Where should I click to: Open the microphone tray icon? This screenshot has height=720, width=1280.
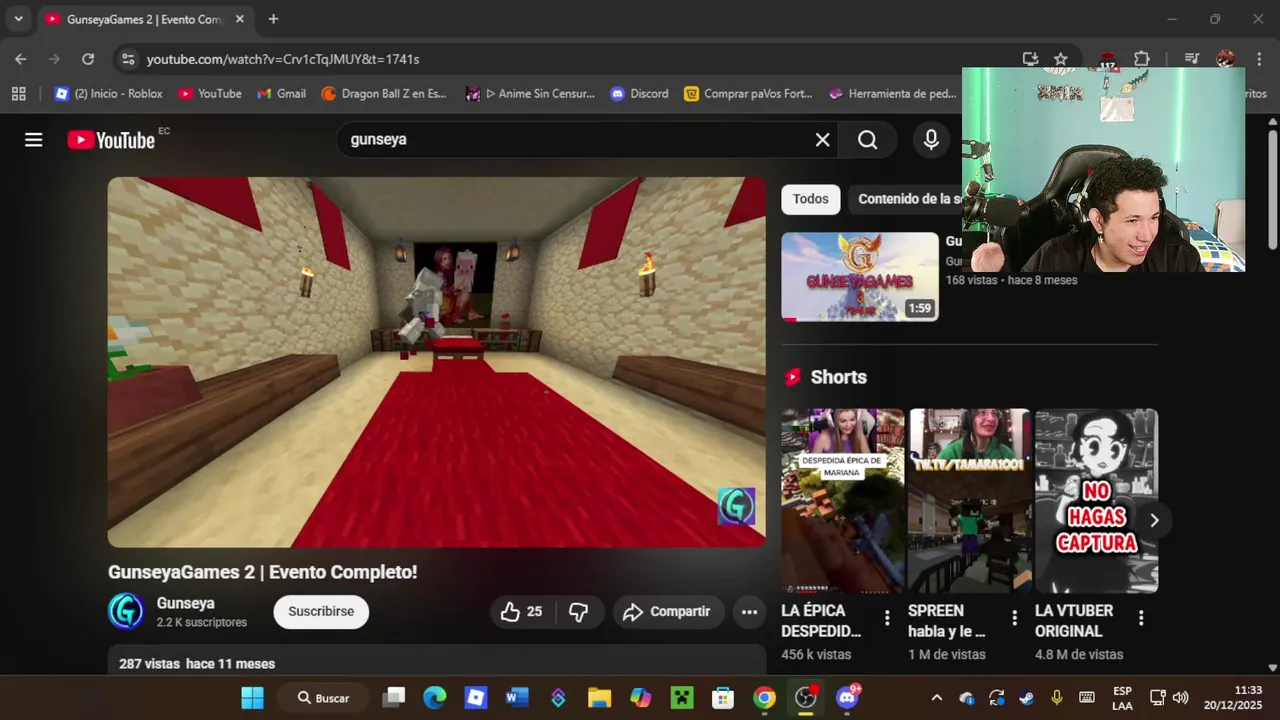[1057, 698]
